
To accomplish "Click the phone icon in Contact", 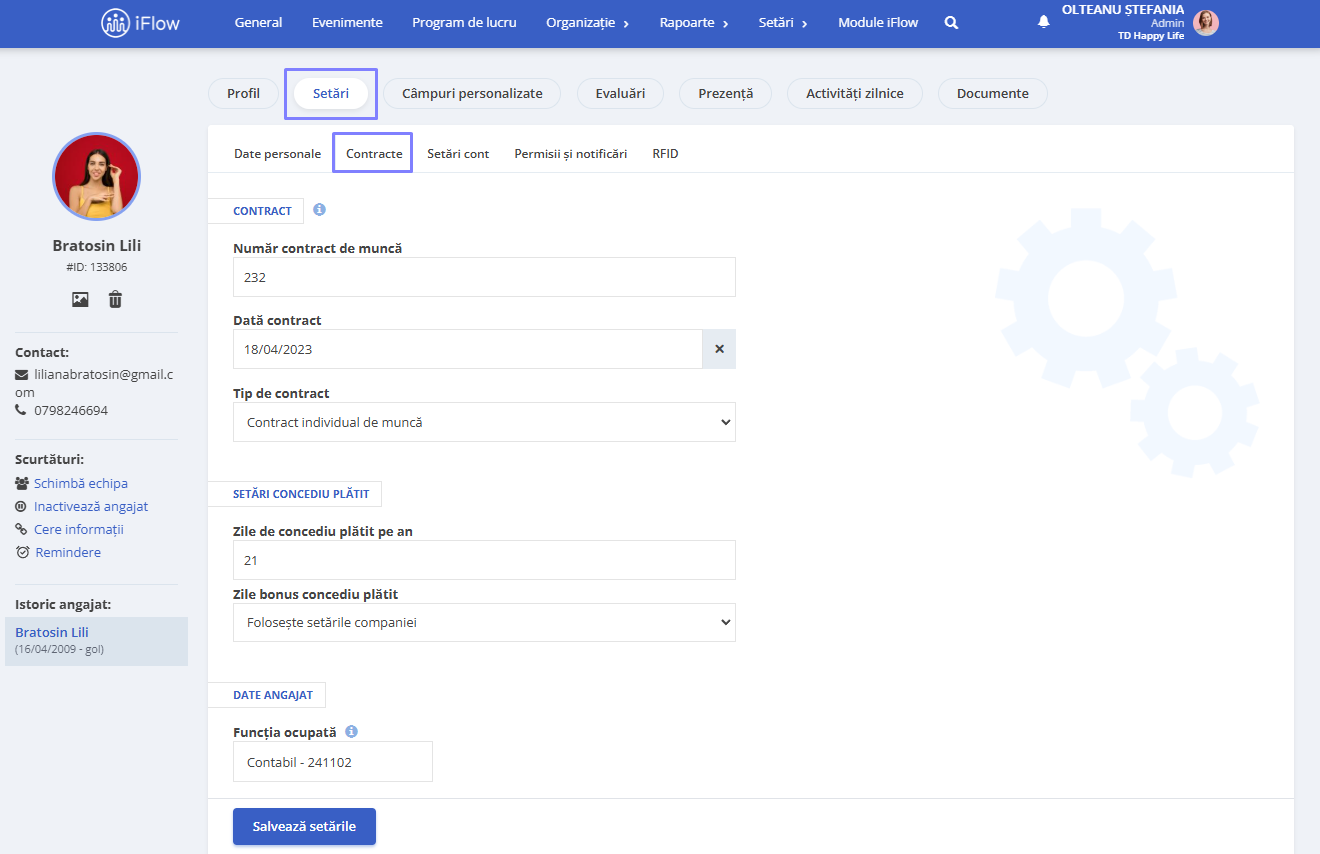I will tap(21, 410).
